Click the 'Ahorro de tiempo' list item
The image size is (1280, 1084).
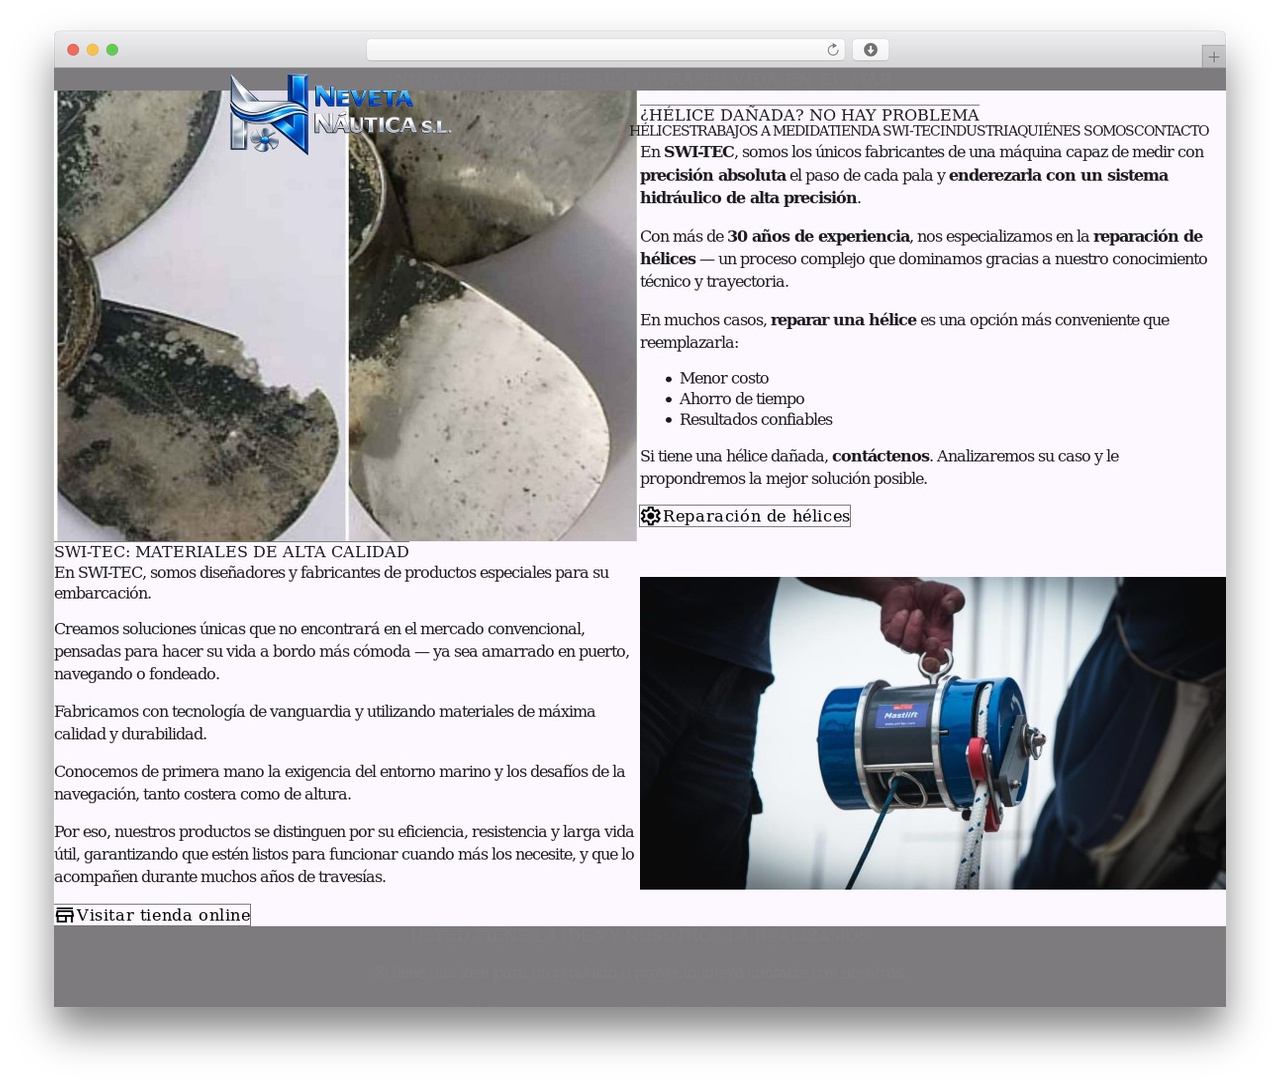[x=742, y=399]
